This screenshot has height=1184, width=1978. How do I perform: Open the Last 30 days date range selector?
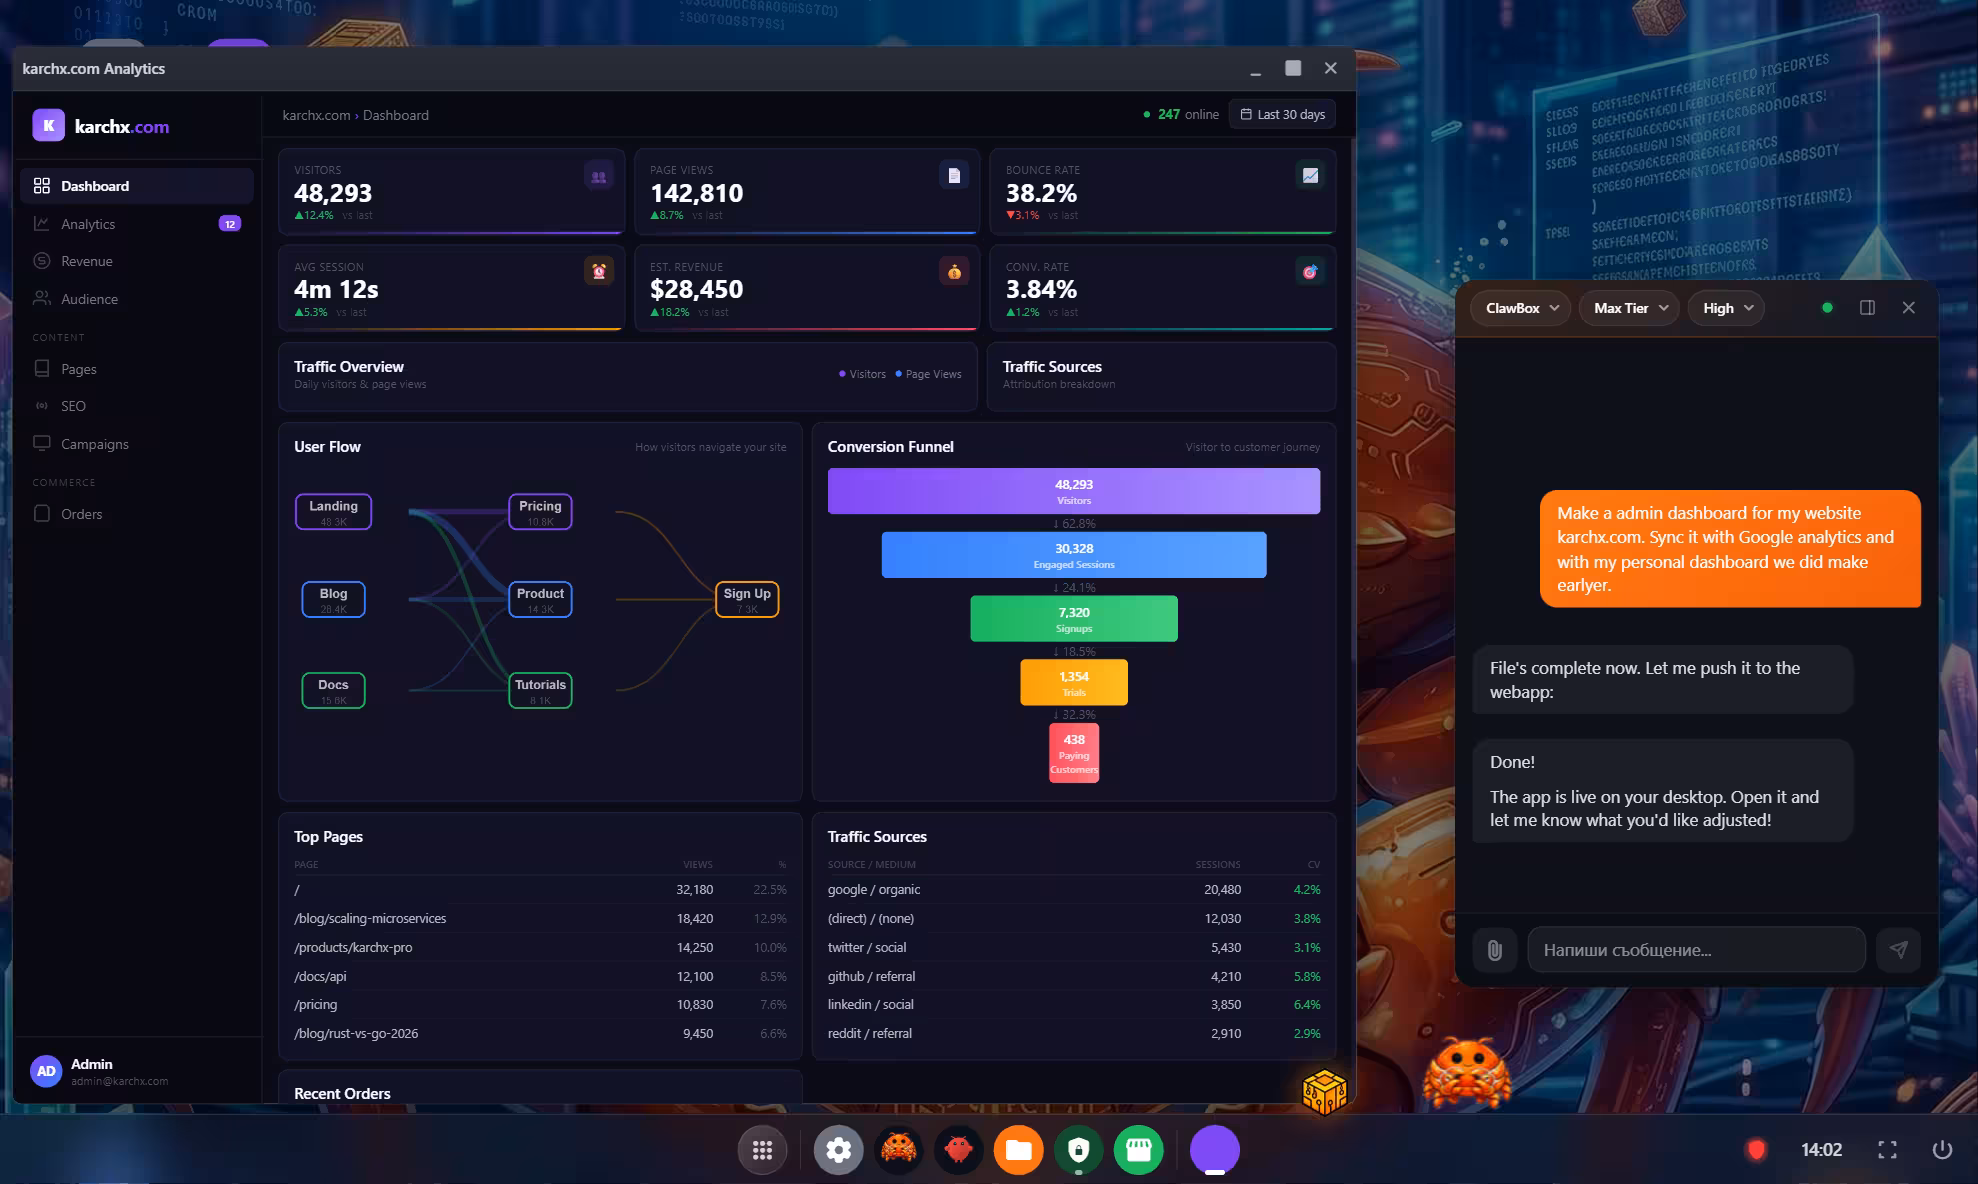1283,115
